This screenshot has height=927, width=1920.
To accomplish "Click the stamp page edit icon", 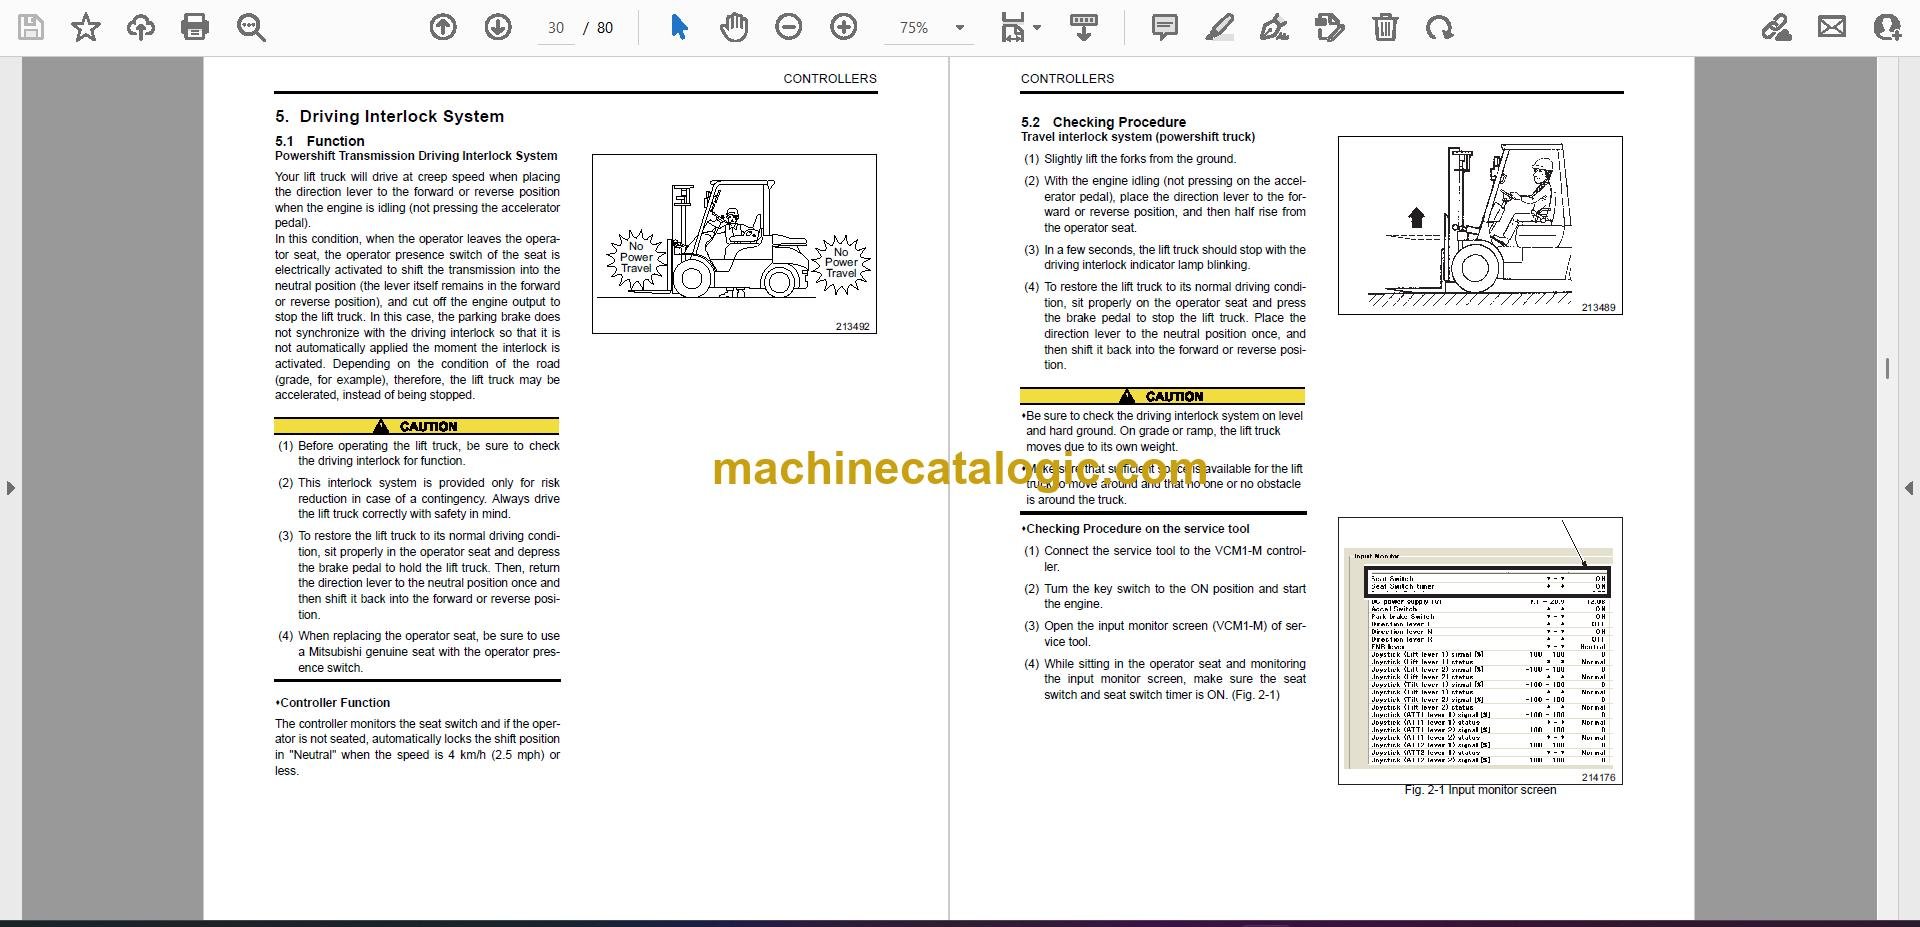I will [x=1330, y=28].
